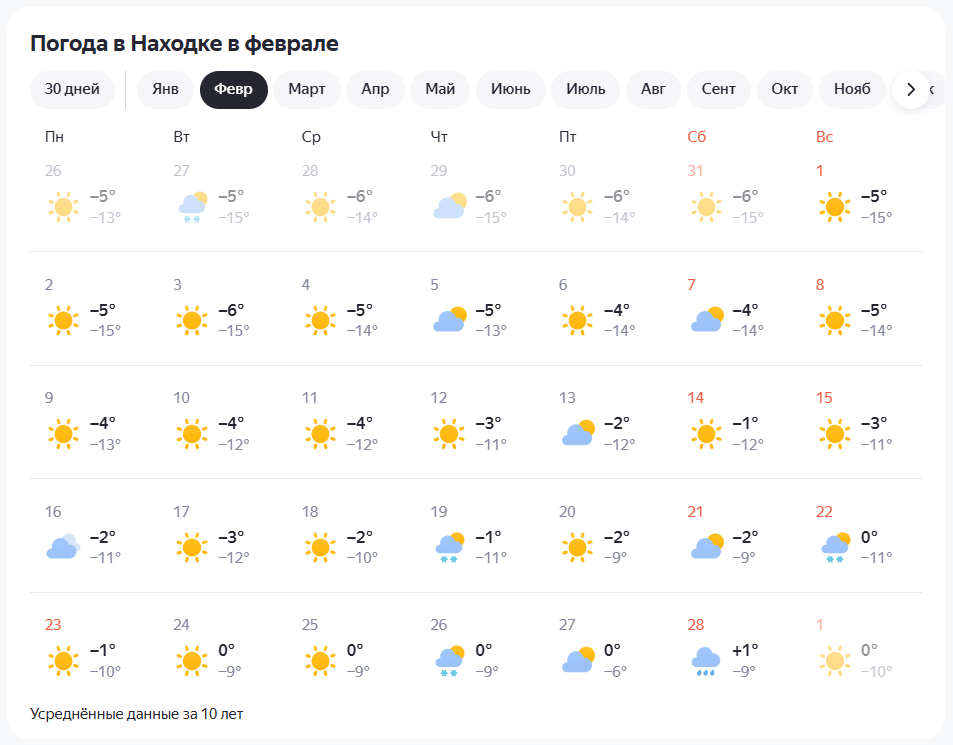The image size is (953, 745).
Task: Open the Сент month forecast
Action: [718, 89]
